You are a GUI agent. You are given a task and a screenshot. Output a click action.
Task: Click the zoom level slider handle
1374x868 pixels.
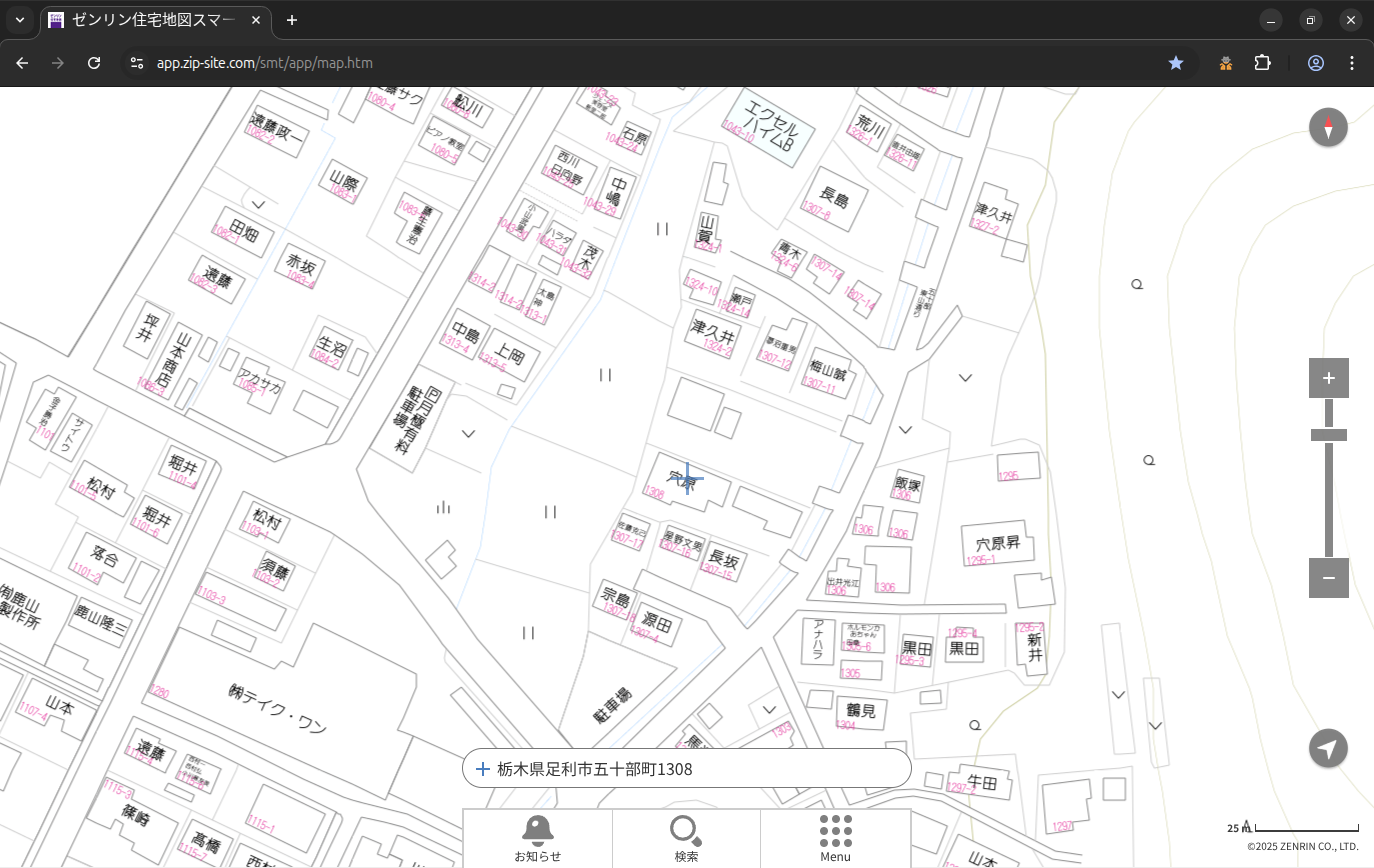[x=1328, y=435]
